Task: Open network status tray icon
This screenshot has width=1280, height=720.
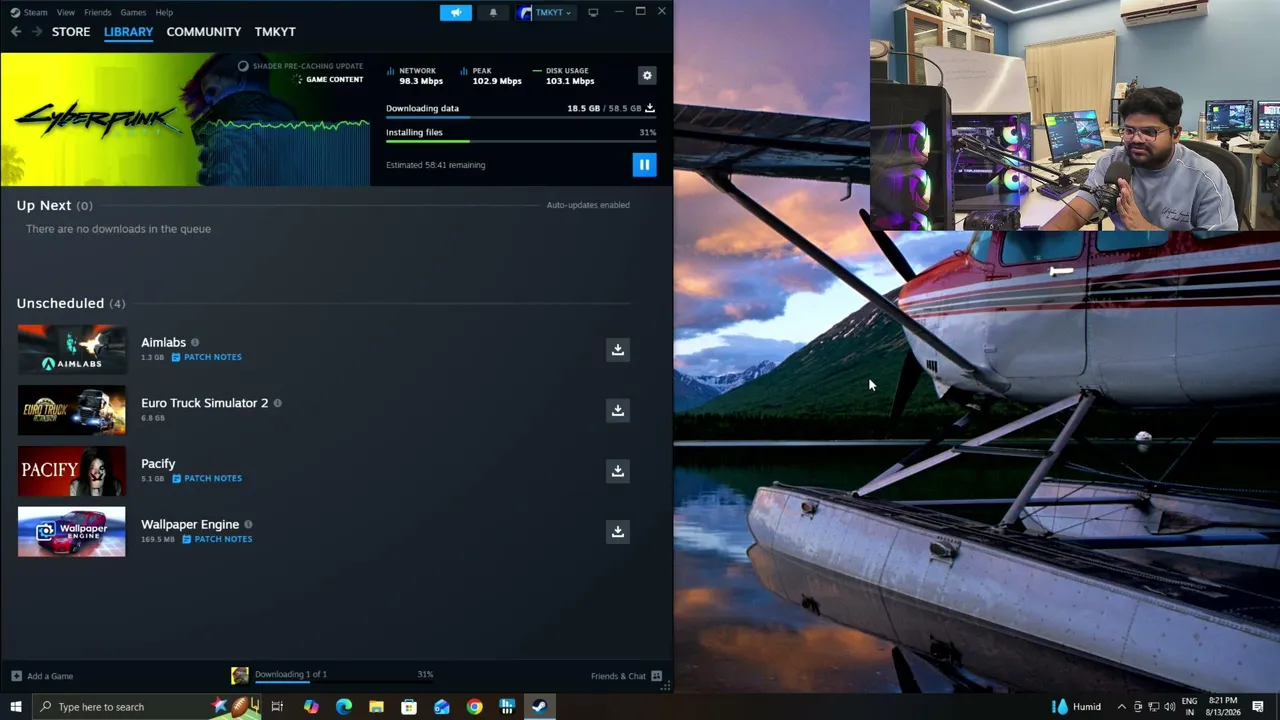Action: (1153, 707)
